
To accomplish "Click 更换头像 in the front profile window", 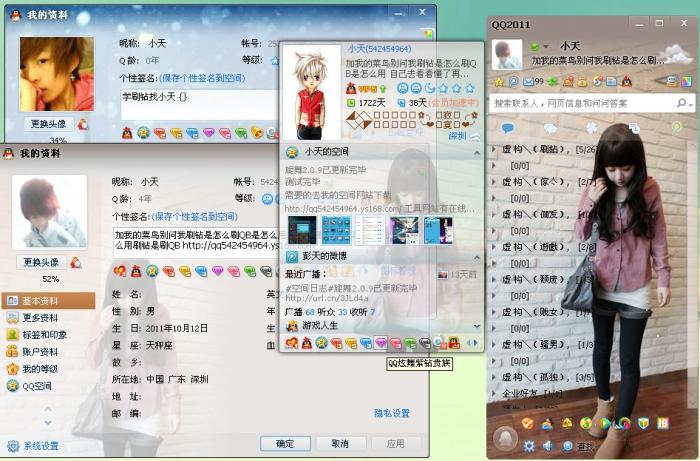I will pyautogui.click(x=41, y=262).
